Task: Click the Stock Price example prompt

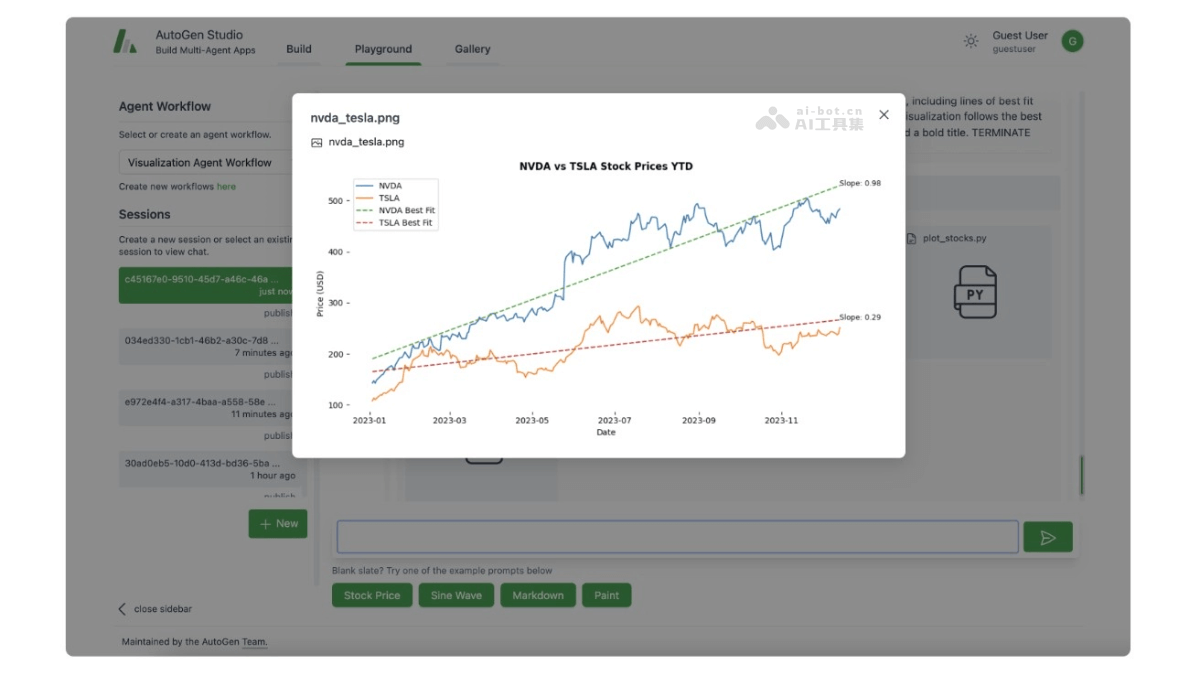Action: [x=372, y=596]
